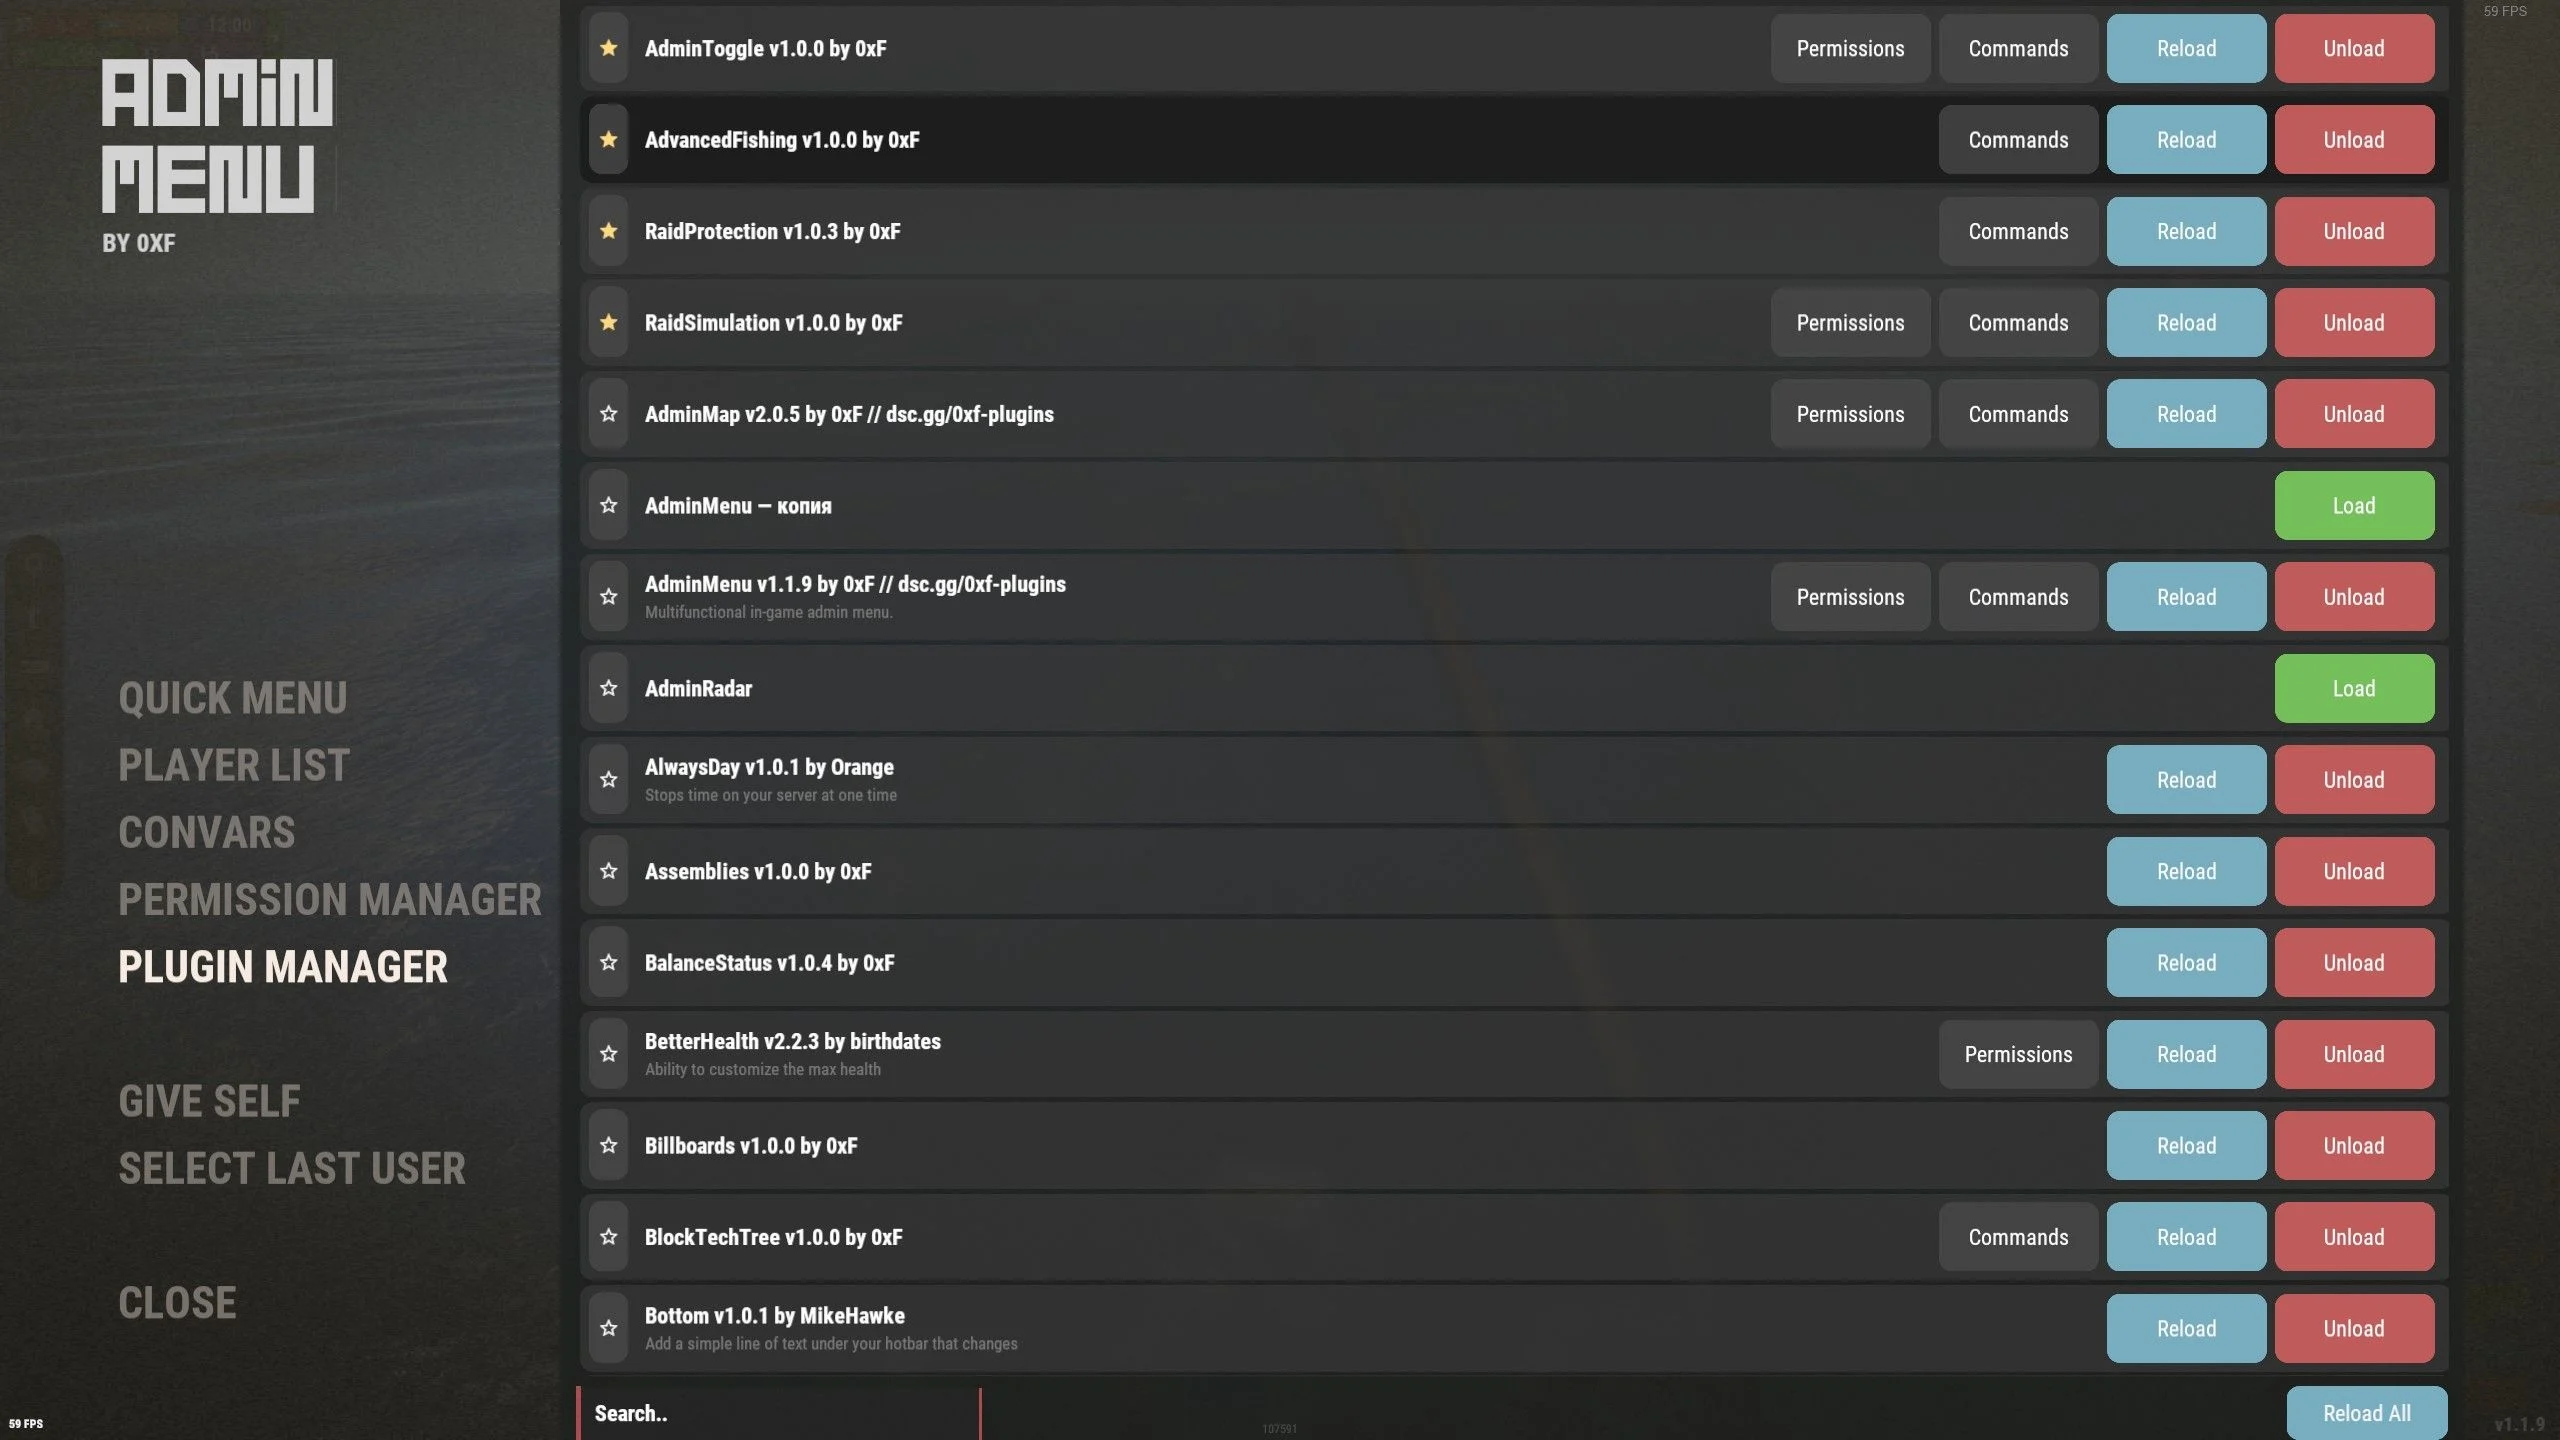The image size is (2560, 1440).
Task: Open Permissions for the RaidSimulation plugin
Action: [x=1850, y=322]
